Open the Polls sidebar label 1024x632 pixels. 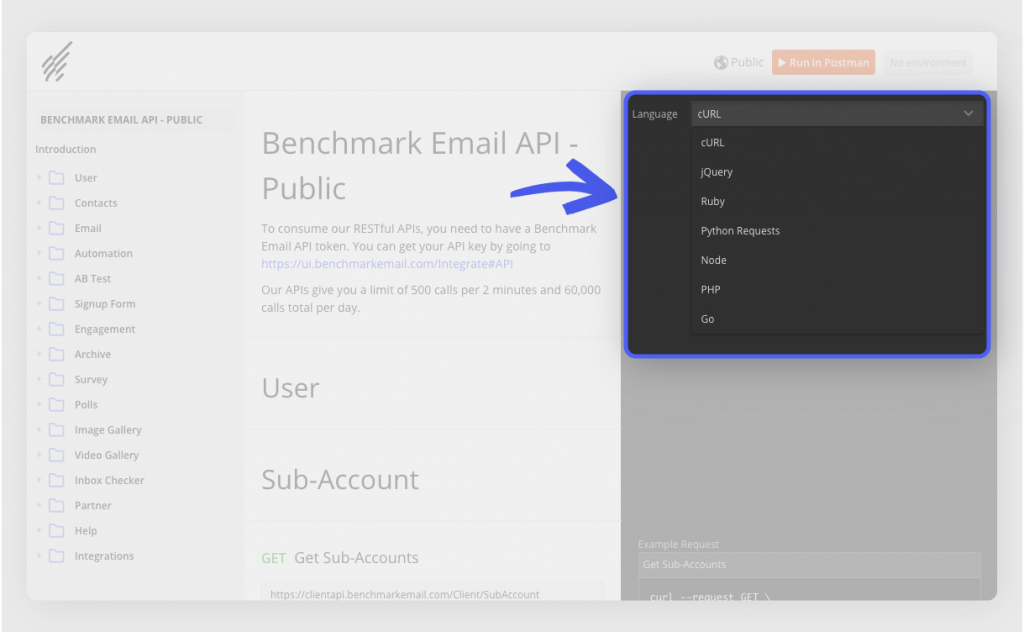(x=86, y=405)
